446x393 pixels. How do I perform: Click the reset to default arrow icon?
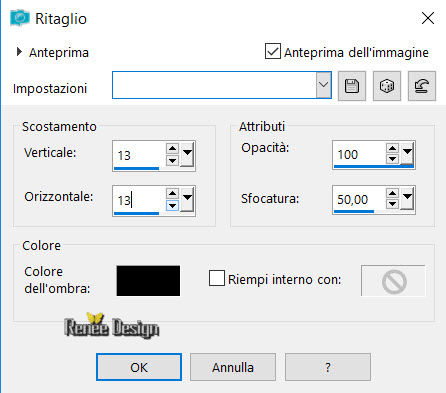[x=422, y=86]
